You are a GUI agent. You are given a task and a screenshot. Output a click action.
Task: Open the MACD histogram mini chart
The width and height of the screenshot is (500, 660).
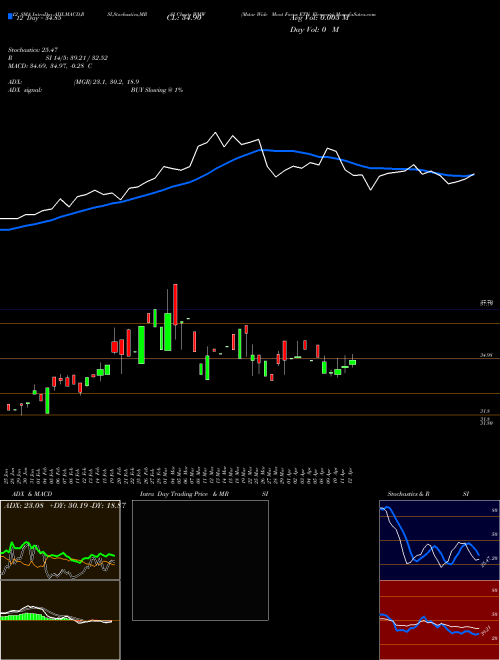click(60, 620)
